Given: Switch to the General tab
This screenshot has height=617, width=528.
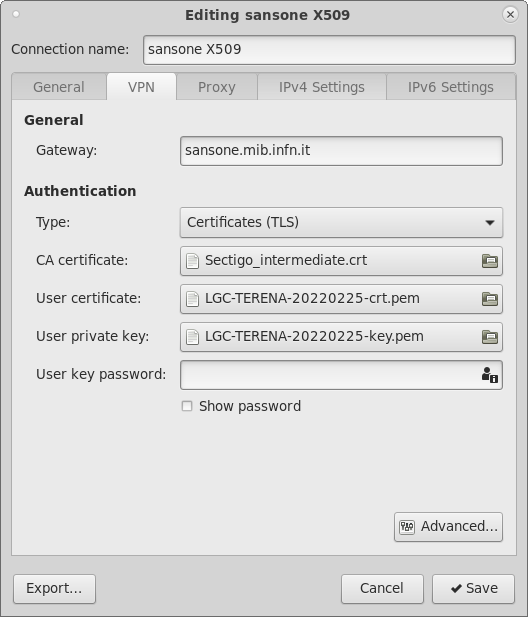Looking at the screenshot, I should [x=59, y=87].
